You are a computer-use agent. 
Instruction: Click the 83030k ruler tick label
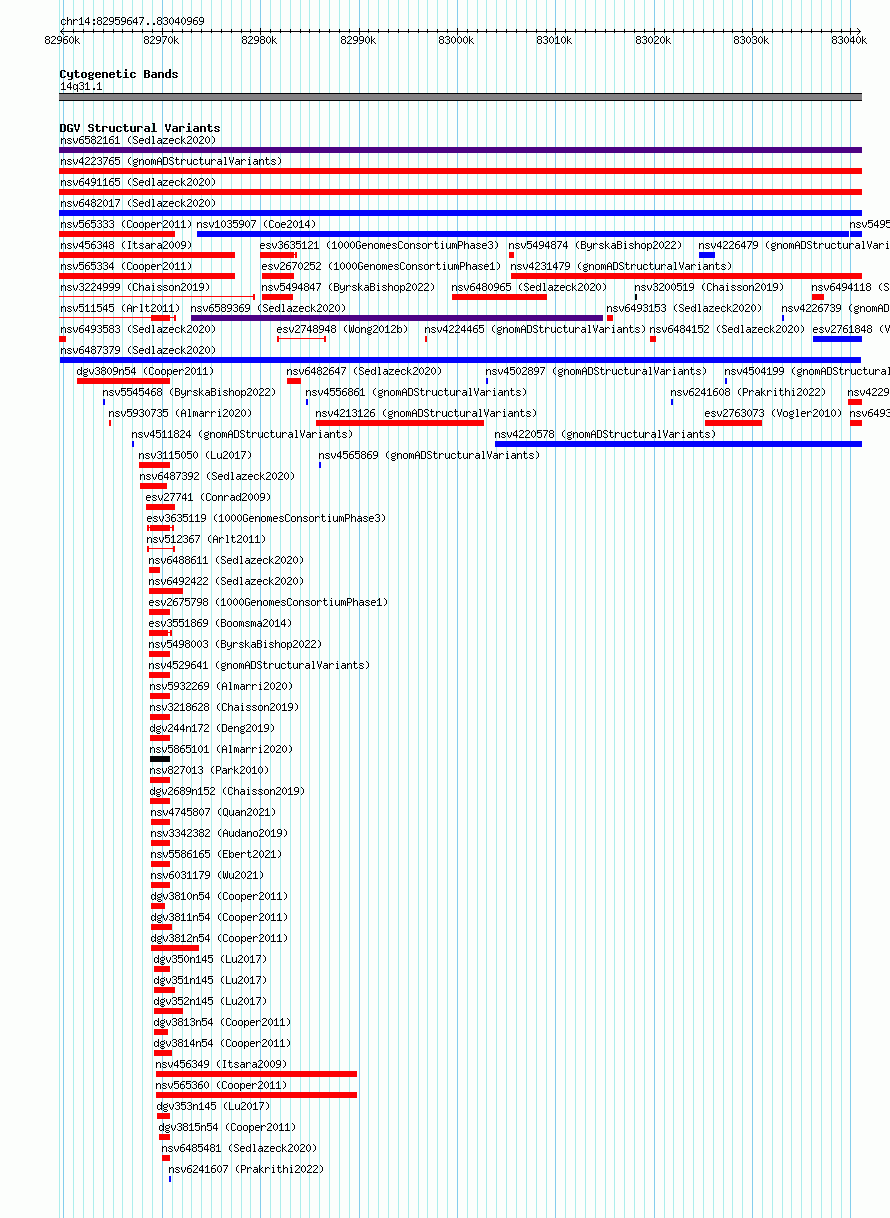pos(751,40)
